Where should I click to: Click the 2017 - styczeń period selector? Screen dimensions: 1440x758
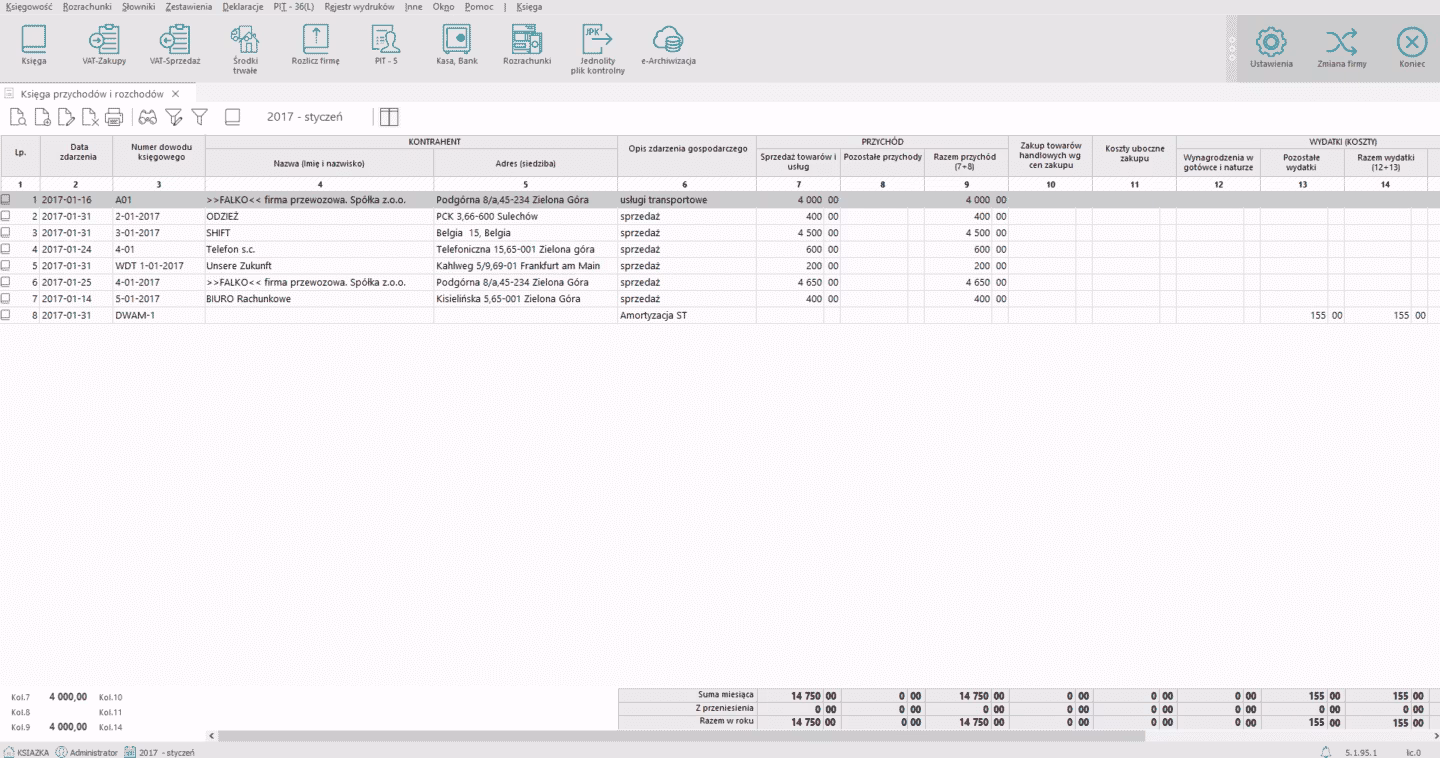(x=304, y=117)
